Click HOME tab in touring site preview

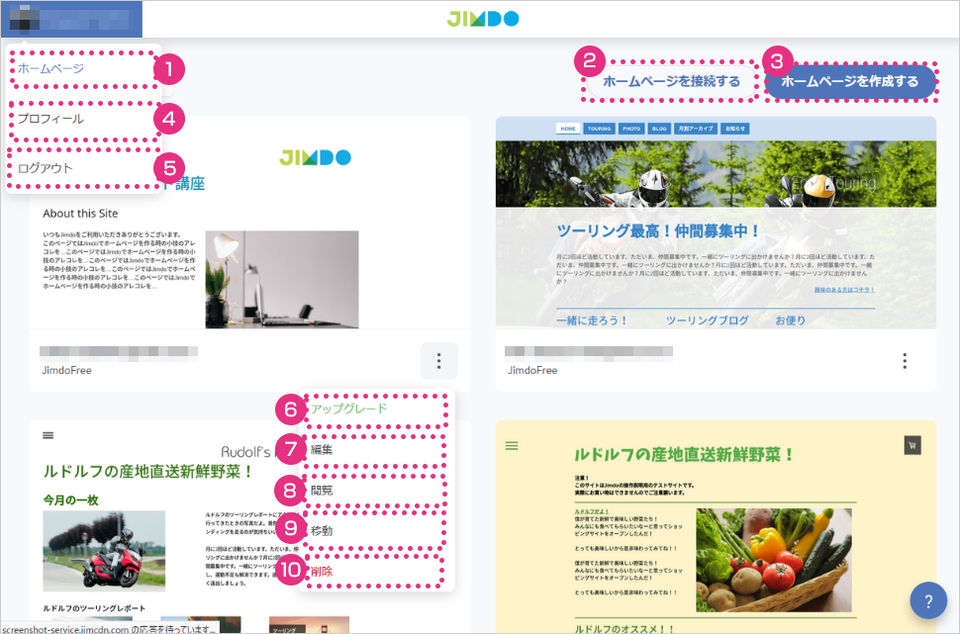click(x=568, y=129)
